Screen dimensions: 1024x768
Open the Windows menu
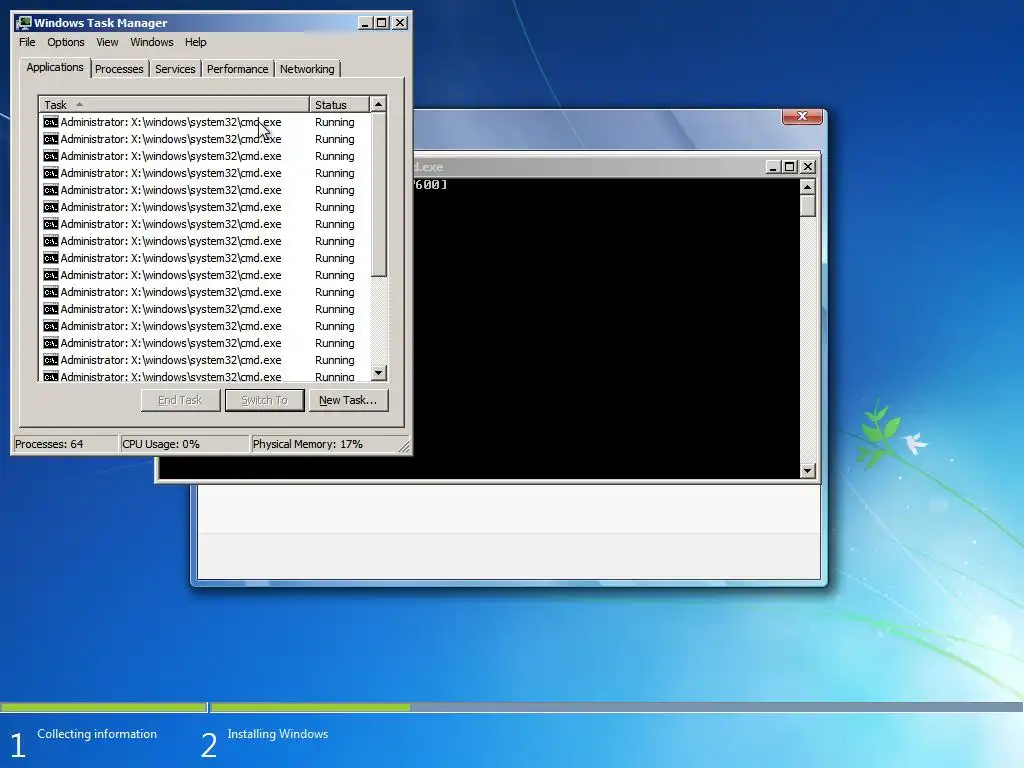152,42
